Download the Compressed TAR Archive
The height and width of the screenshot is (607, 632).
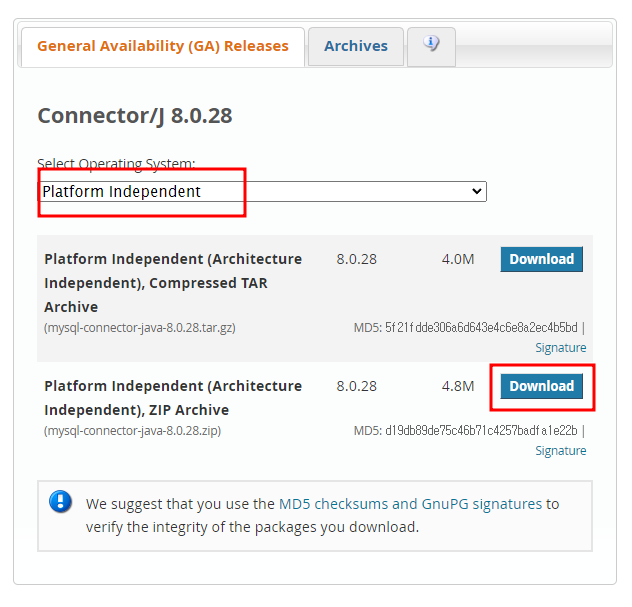541,259
